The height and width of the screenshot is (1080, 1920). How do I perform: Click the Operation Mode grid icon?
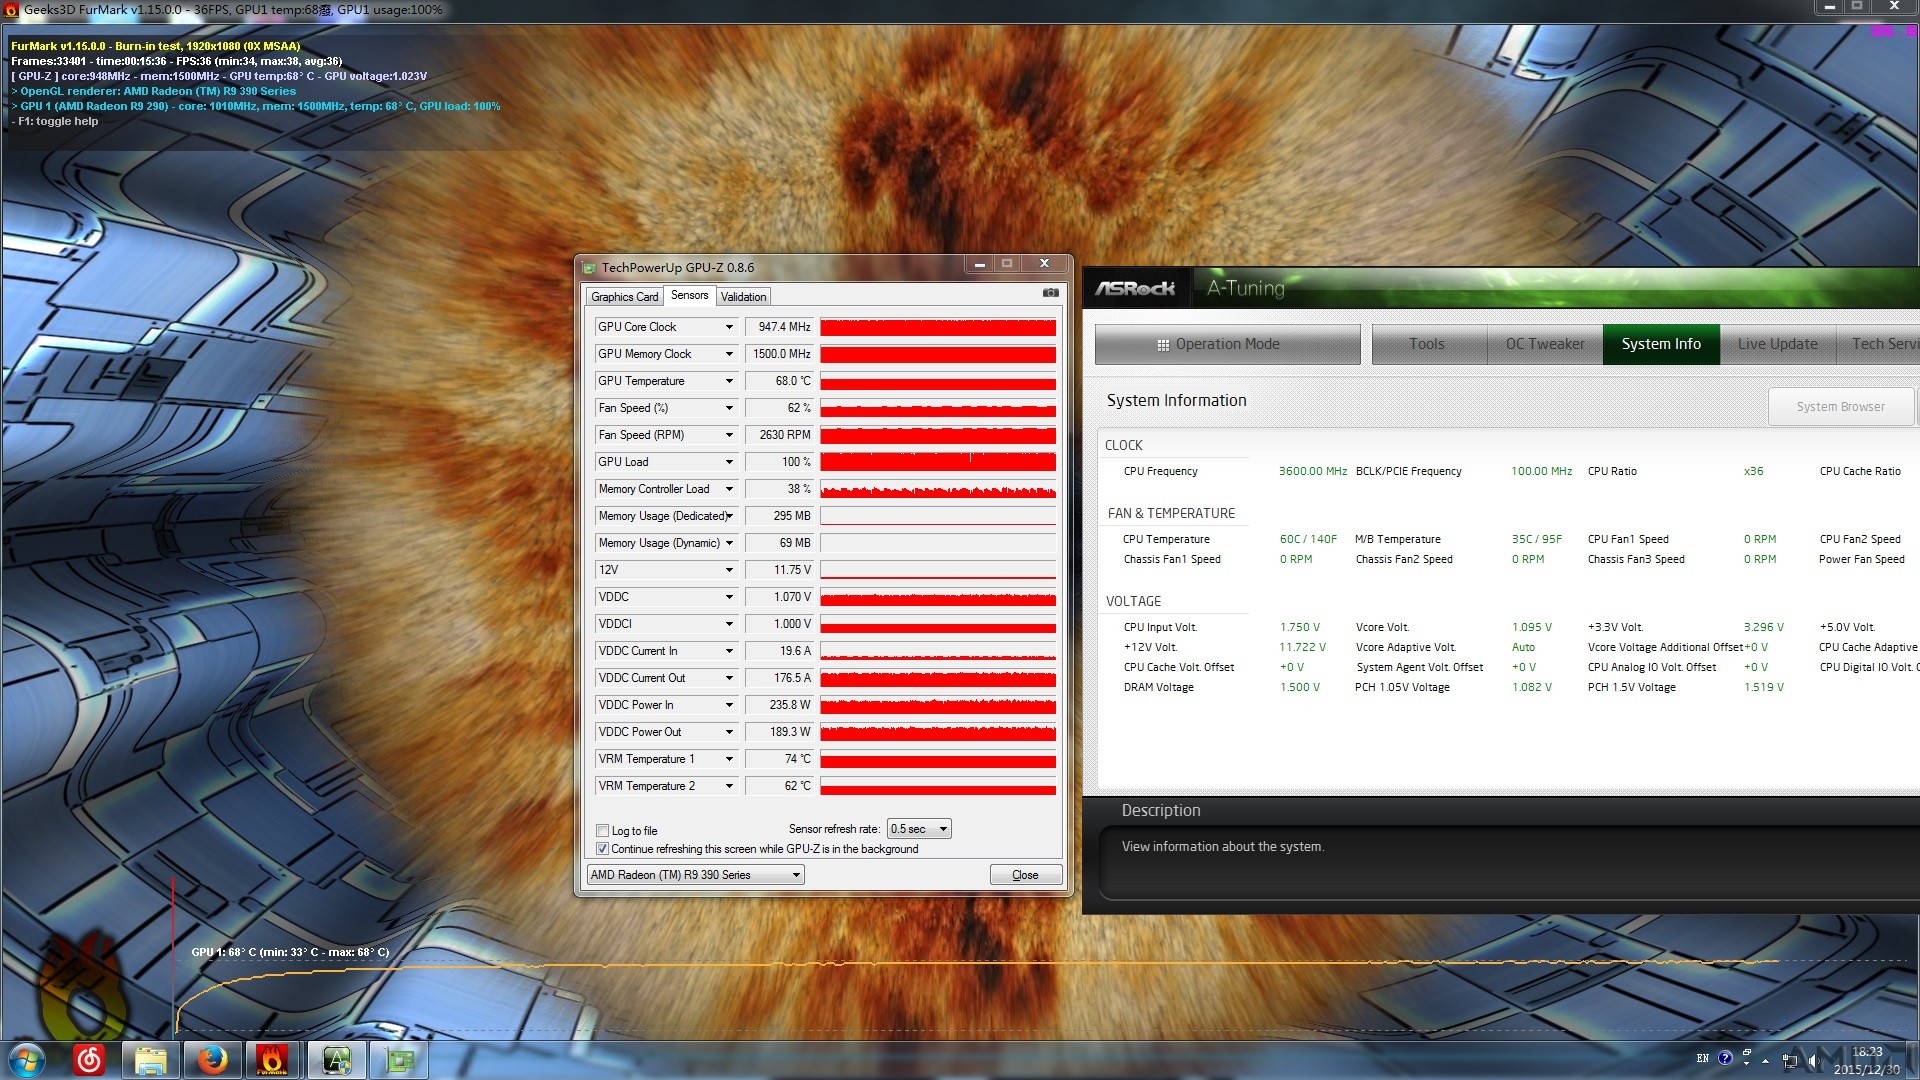click(1163, 345)
